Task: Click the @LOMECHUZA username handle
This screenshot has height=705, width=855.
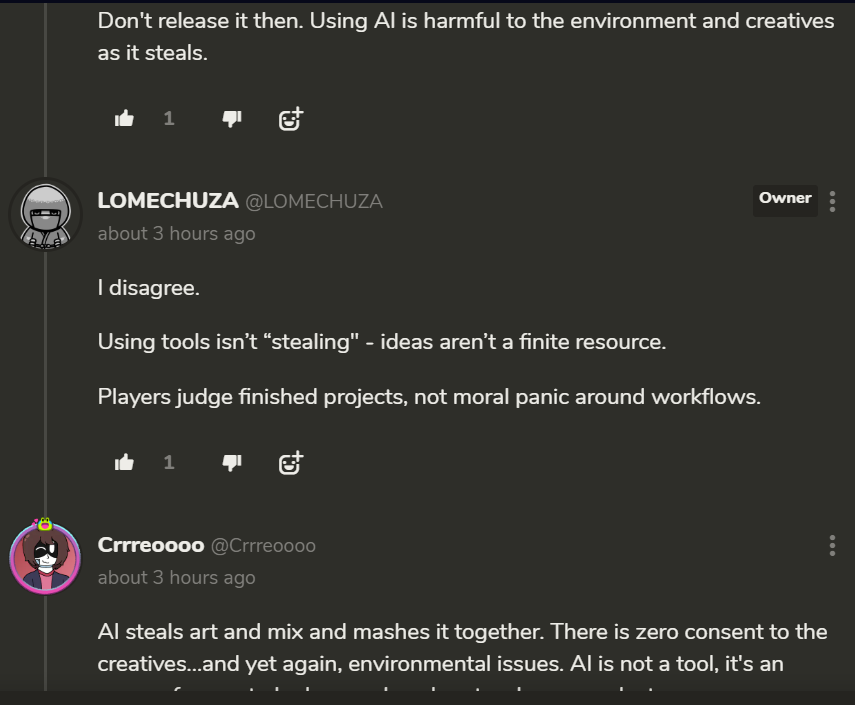Action: (314, 202)
